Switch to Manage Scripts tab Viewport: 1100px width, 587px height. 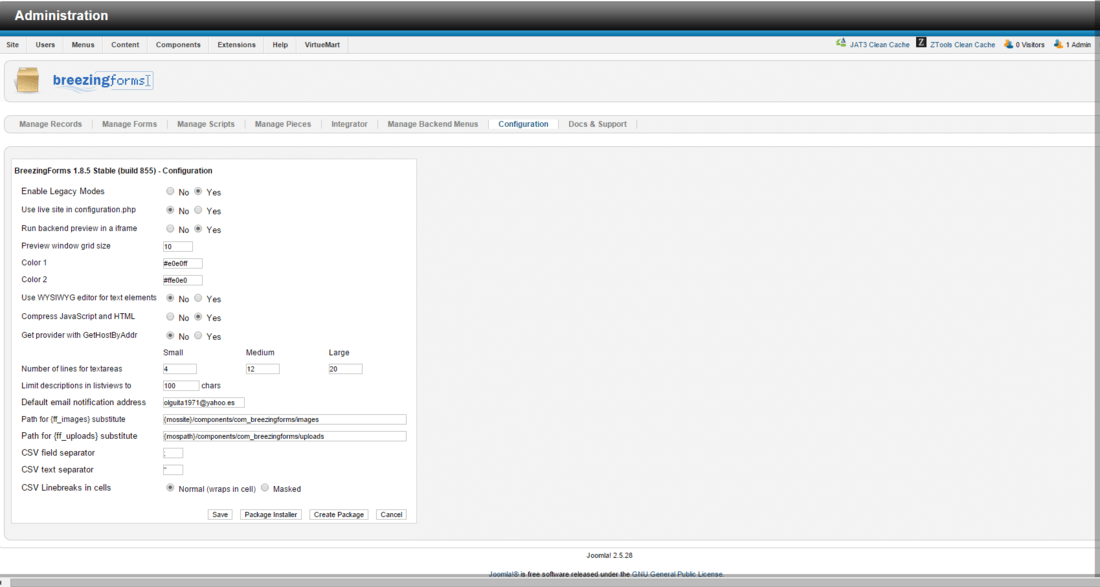click(x=206, y=124)
